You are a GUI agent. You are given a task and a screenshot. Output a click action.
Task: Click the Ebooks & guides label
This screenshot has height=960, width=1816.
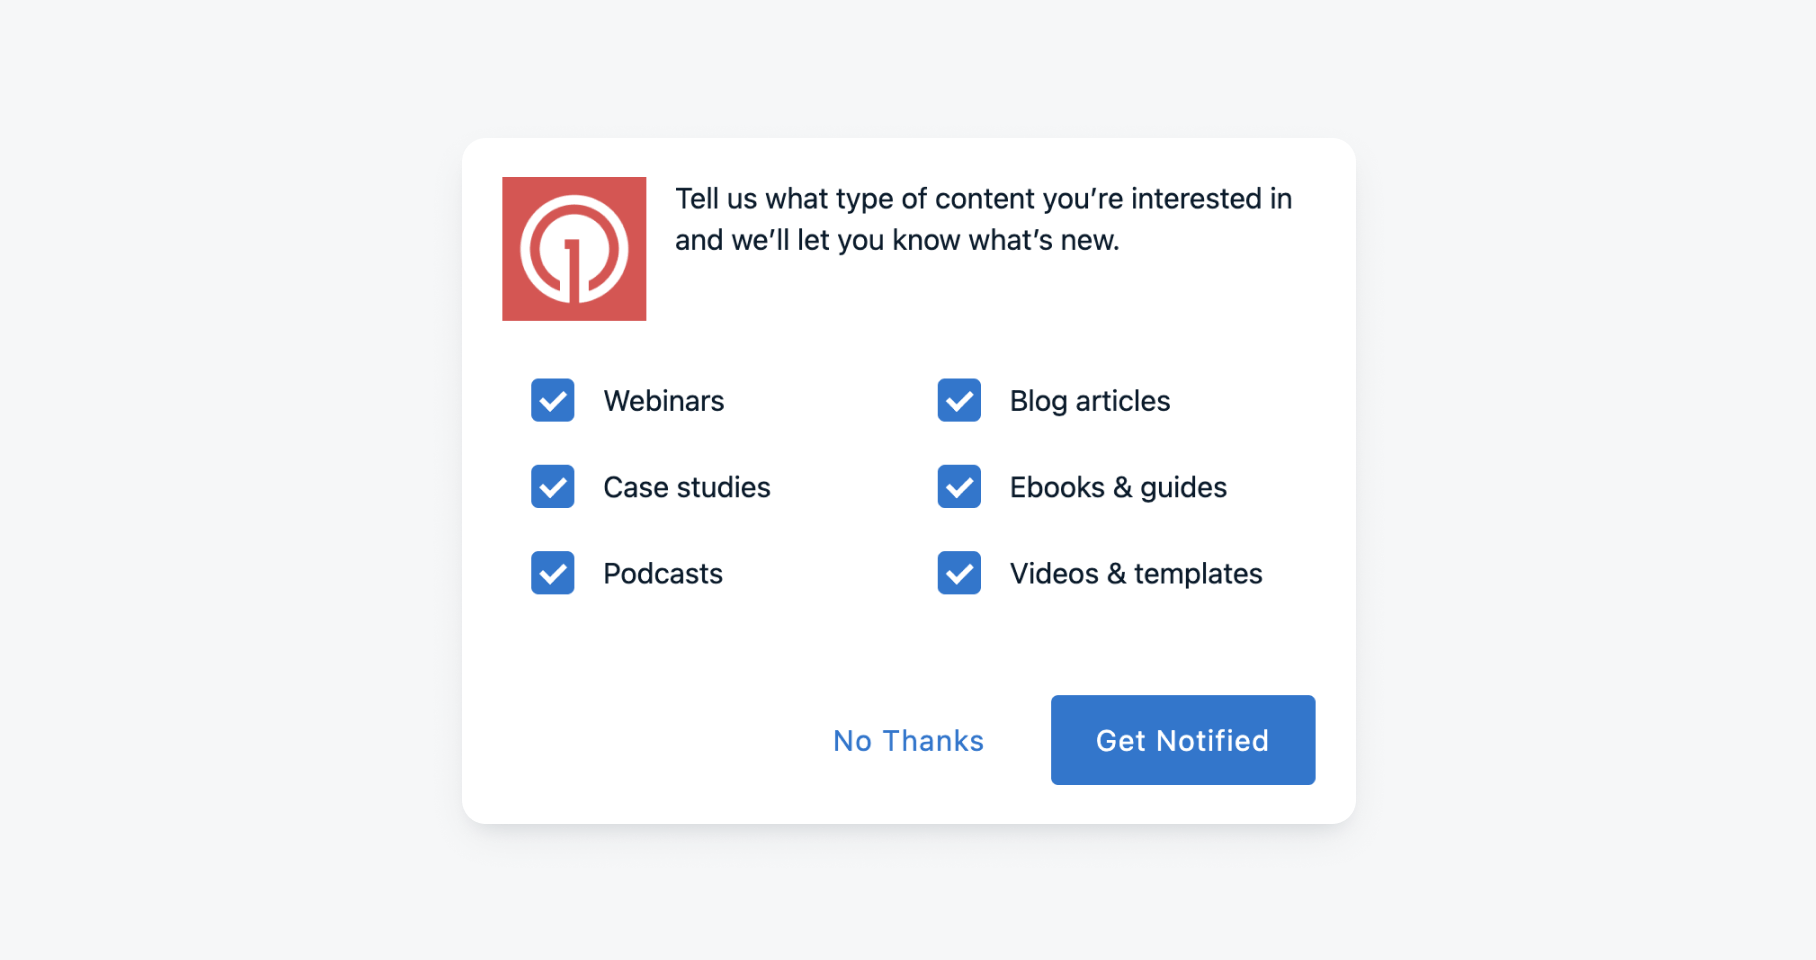1117,487
